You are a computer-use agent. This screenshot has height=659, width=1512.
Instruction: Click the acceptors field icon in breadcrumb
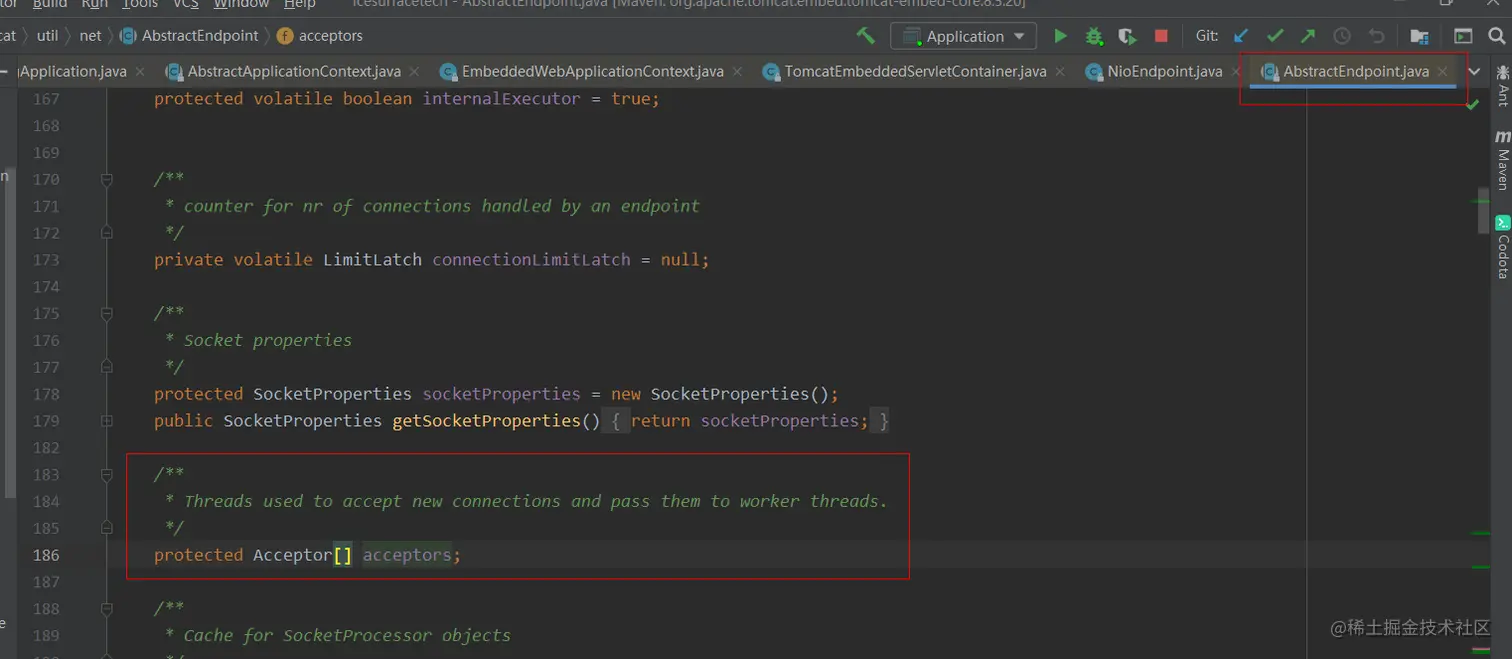click(284, 36)
